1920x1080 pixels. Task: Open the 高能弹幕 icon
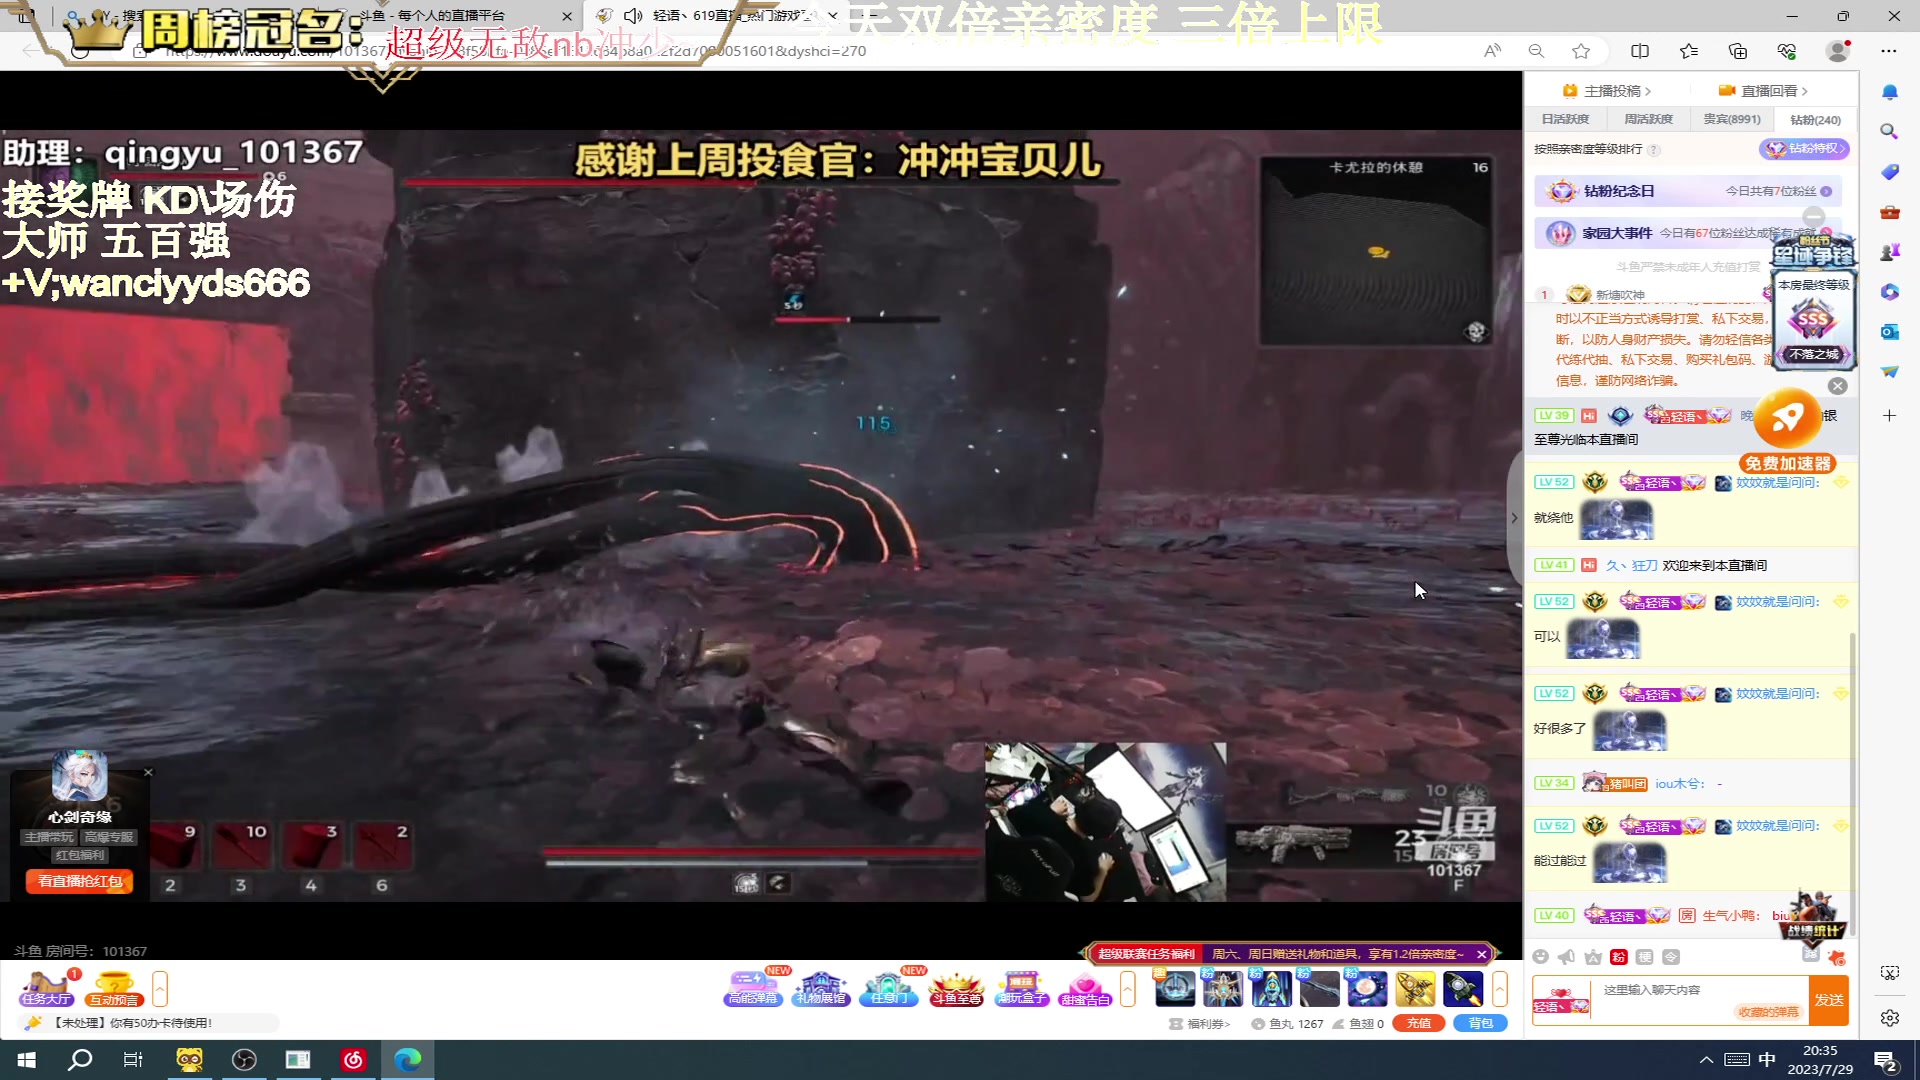[x=752, y=988]
